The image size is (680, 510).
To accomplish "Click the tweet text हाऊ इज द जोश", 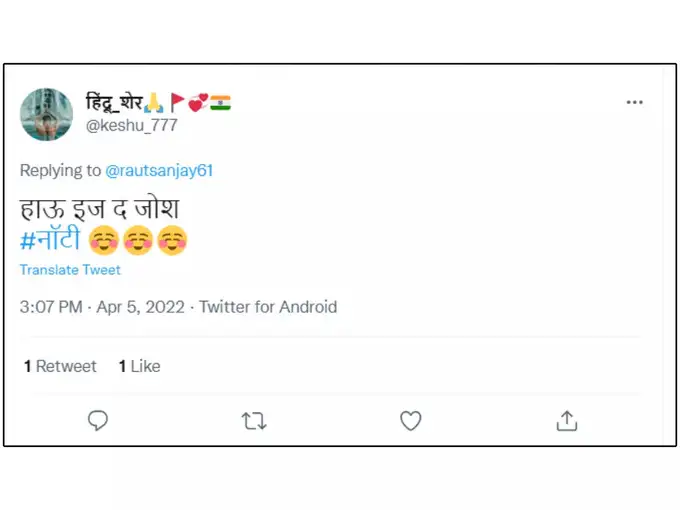I will pos(99,210).
